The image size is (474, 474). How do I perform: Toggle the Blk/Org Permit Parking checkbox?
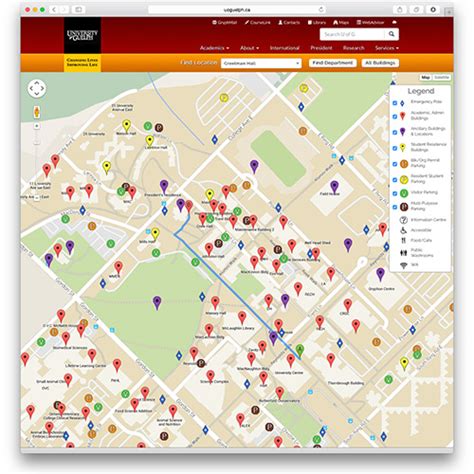point(395,164)
